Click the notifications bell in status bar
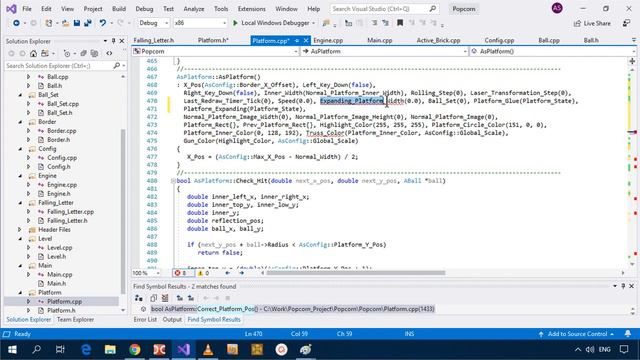 (628, 334)
